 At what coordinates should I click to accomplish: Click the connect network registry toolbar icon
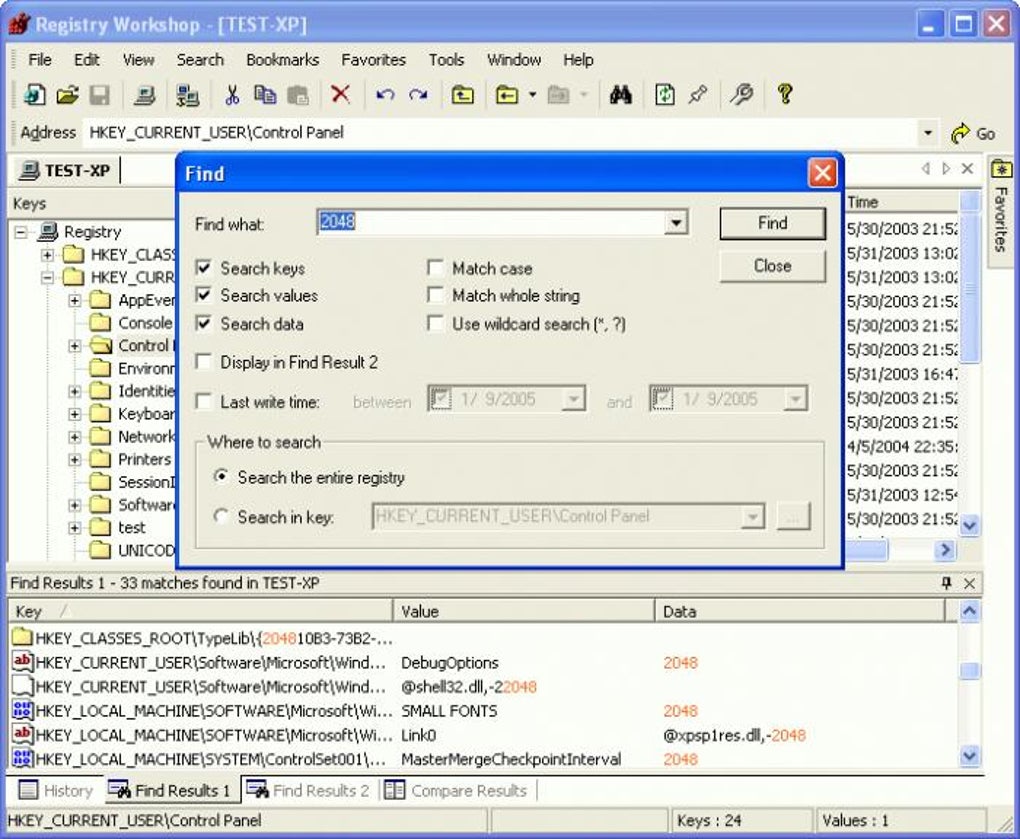point(187,95)
